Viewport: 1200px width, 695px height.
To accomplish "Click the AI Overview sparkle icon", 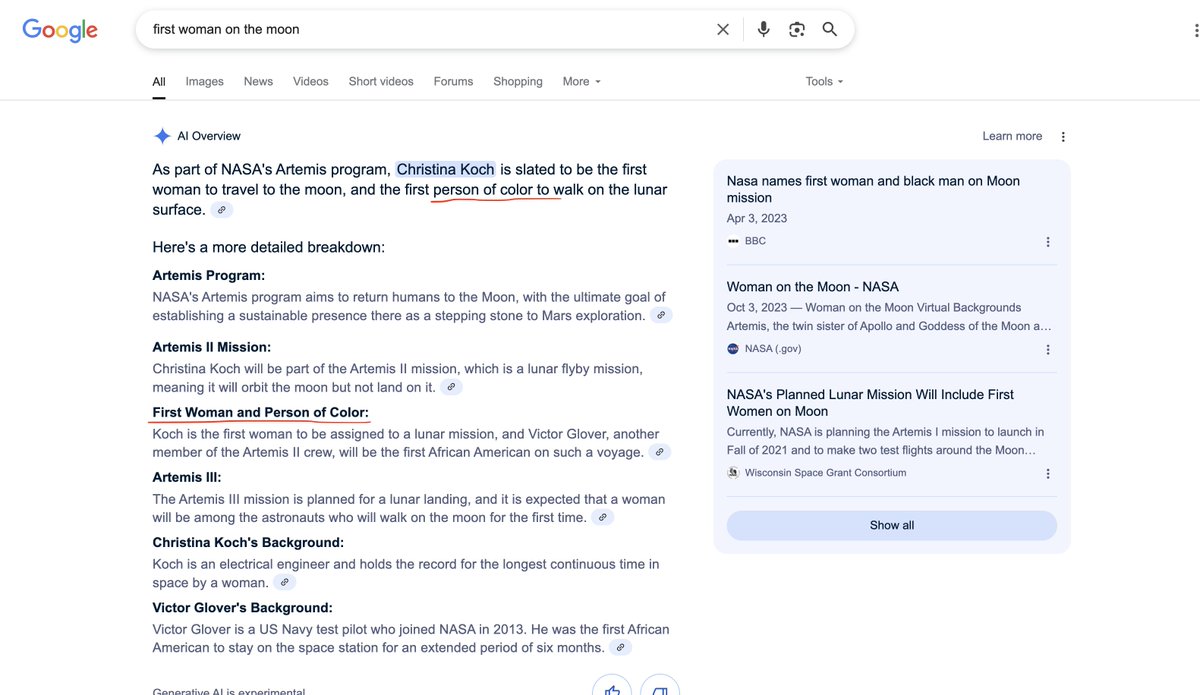I will coord(162,136).
